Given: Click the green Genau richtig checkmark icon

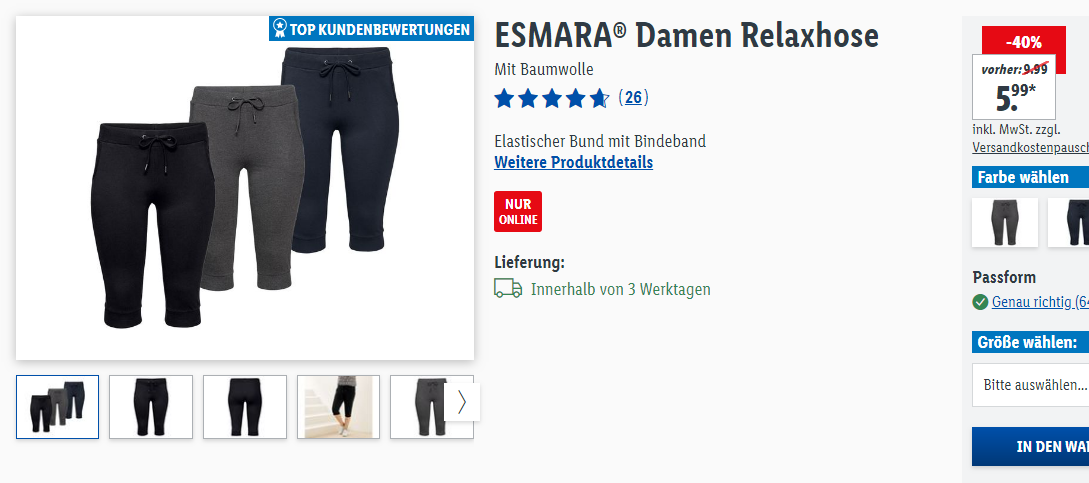Looking at the screenshot, I should 980,302.
